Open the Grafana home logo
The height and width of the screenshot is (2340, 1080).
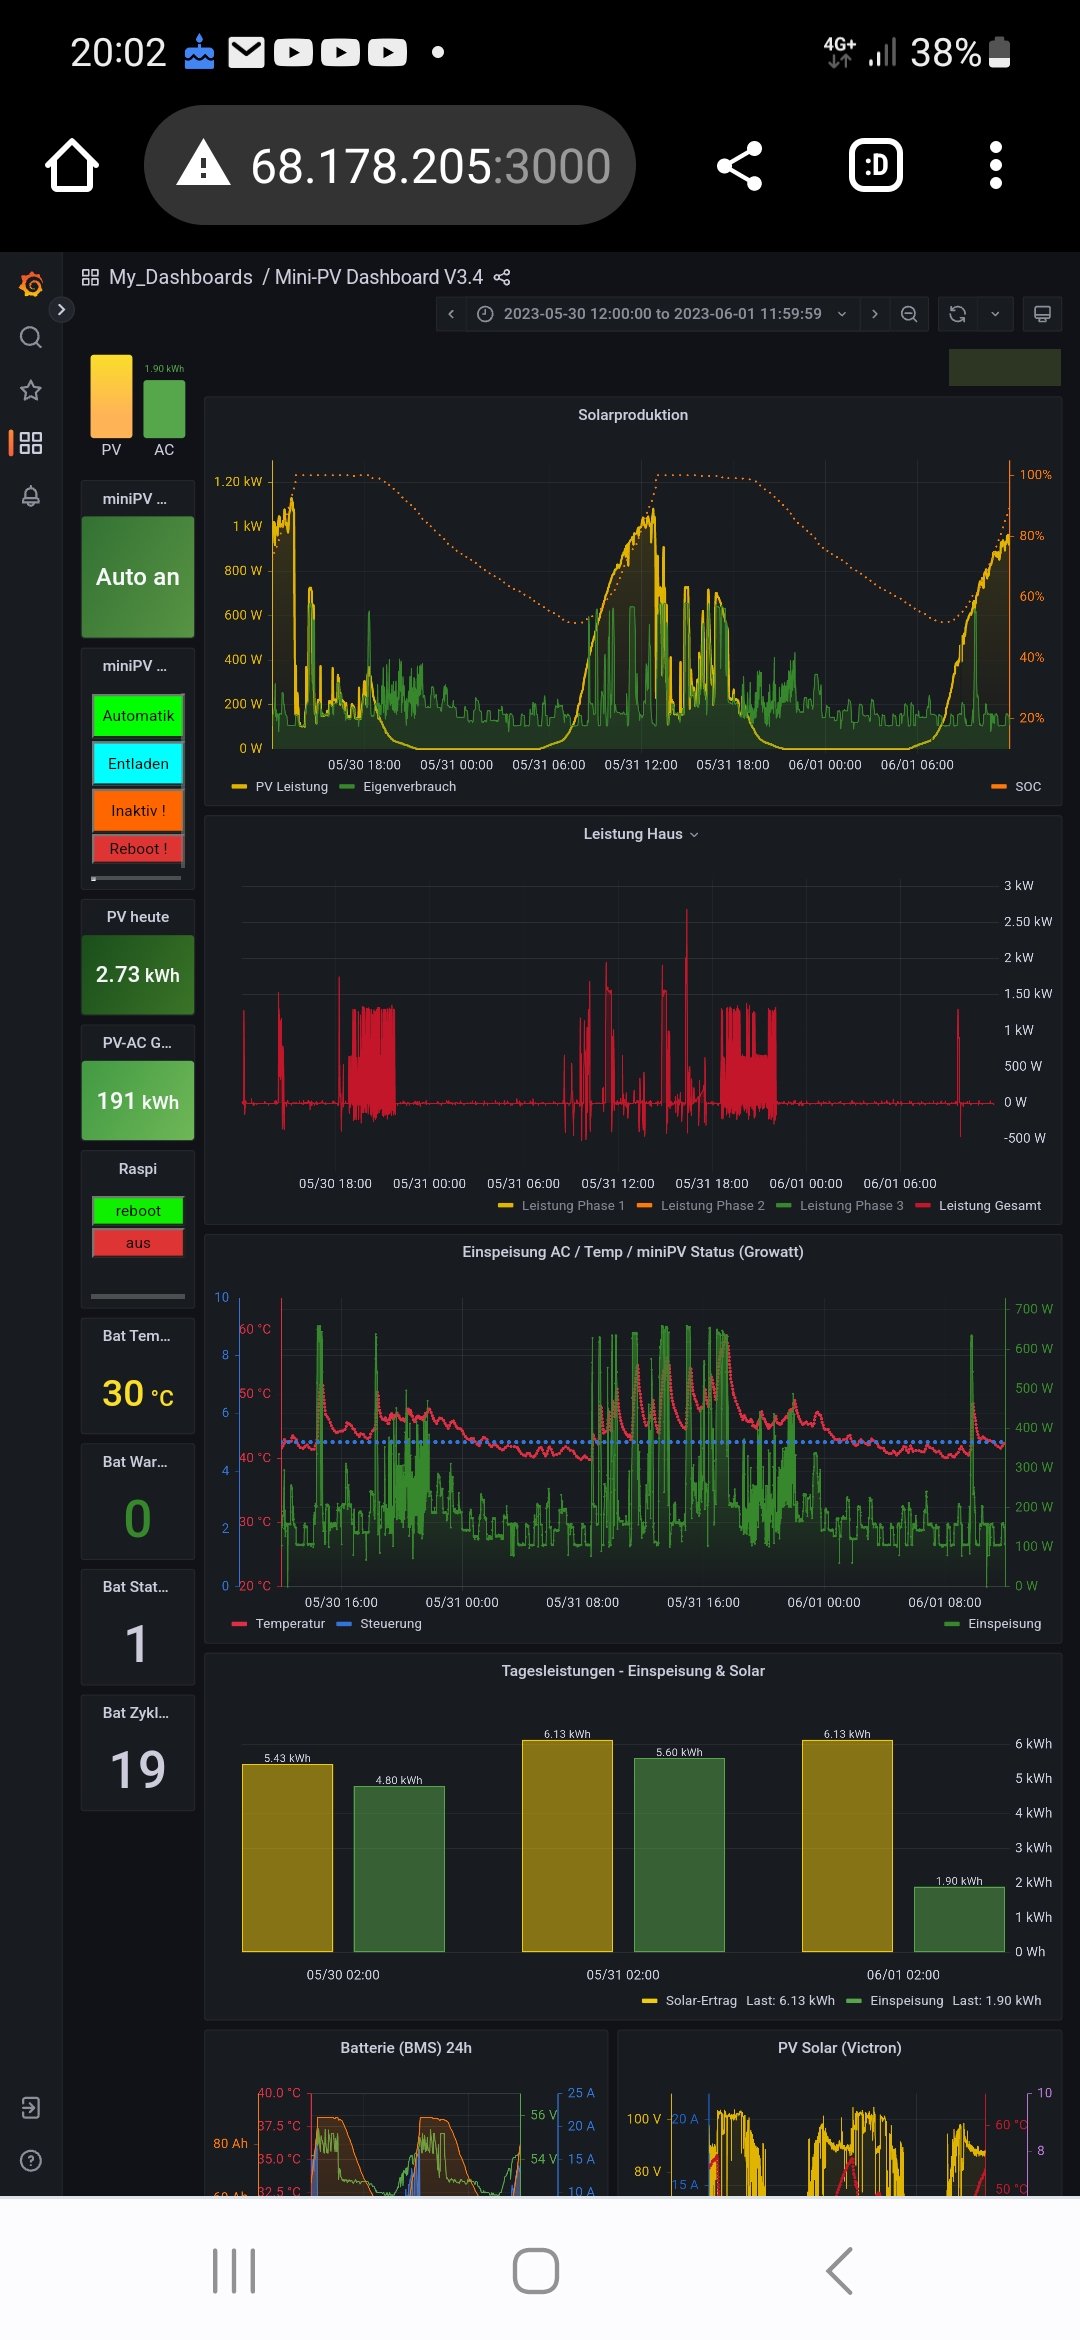click(31, 285)
